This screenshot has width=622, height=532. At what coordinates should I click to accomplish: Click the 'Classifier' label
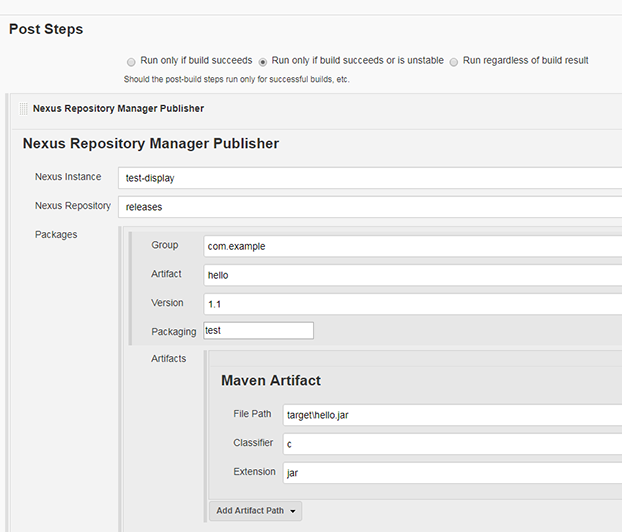tap(253, 443)
